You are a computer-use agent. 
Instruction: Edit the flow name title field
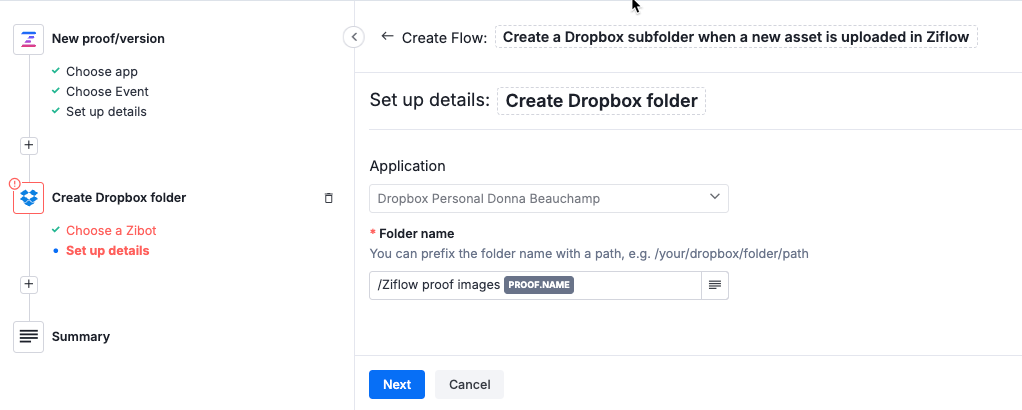(x=736, y=37)
